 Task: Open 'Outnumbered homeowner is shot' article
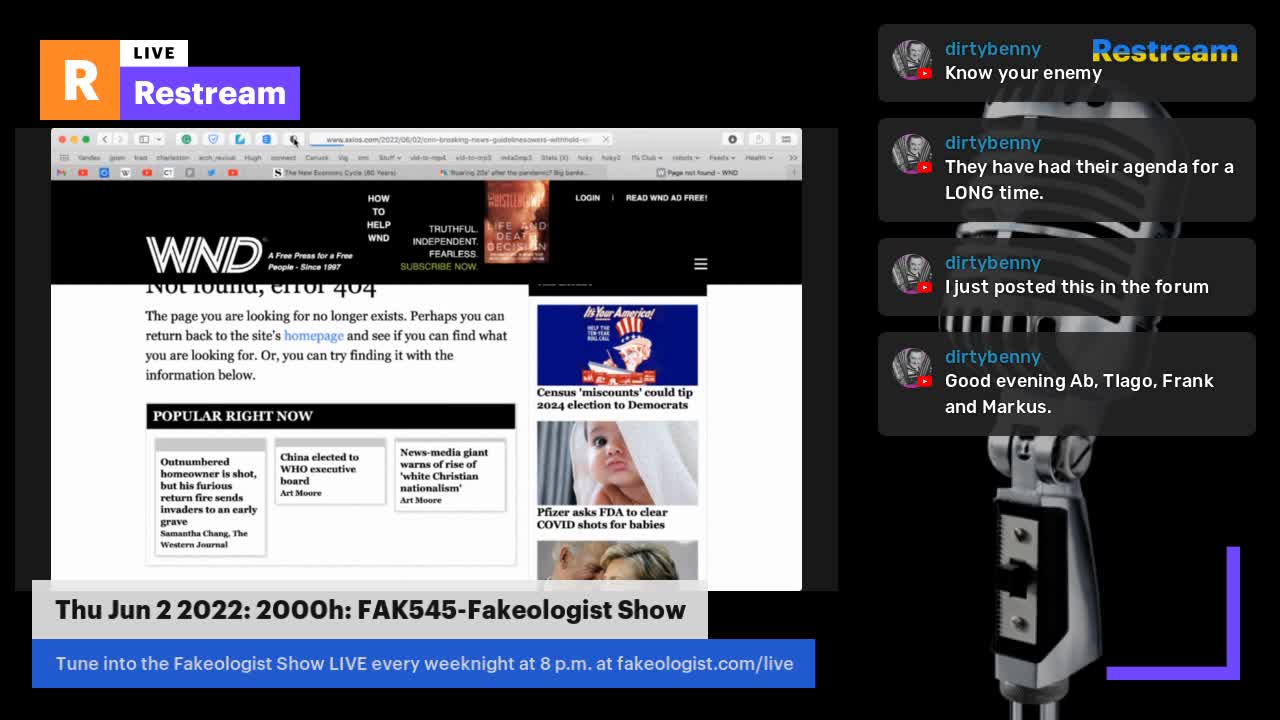point(209,491)
